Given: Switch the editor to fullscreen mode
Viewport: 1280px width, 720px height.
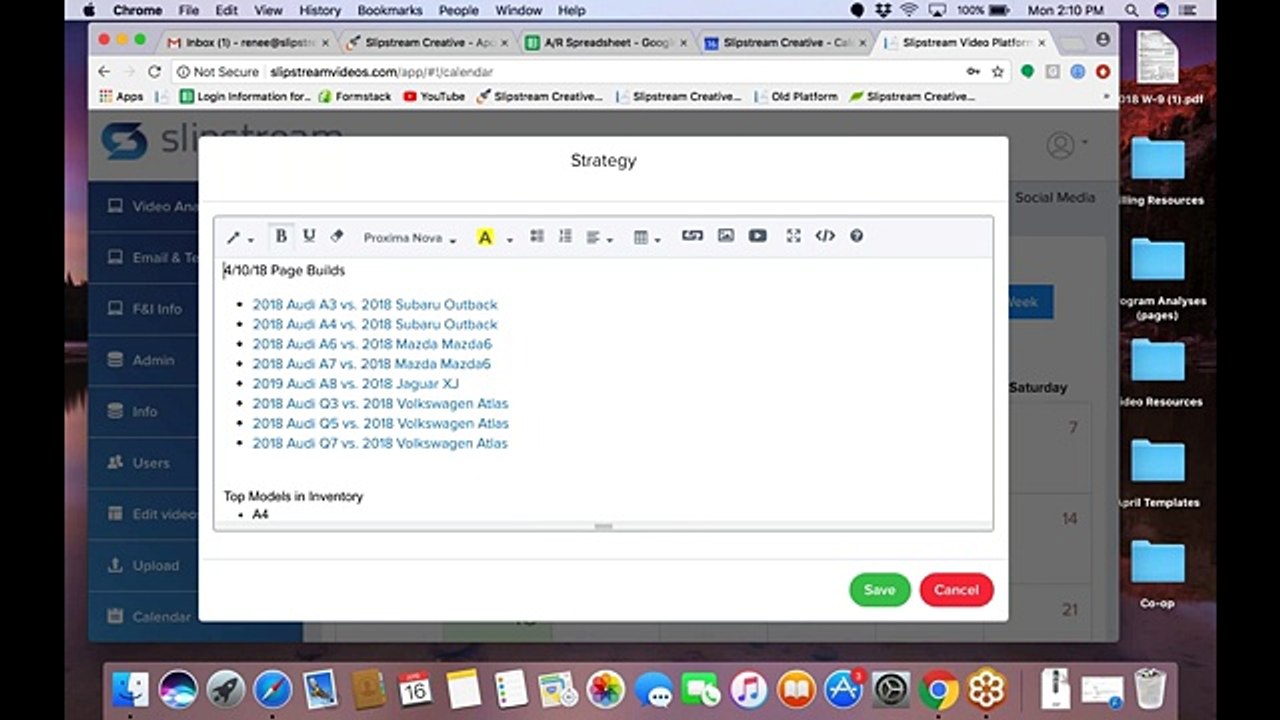Looking at the screenshot, I should [793, 236].
